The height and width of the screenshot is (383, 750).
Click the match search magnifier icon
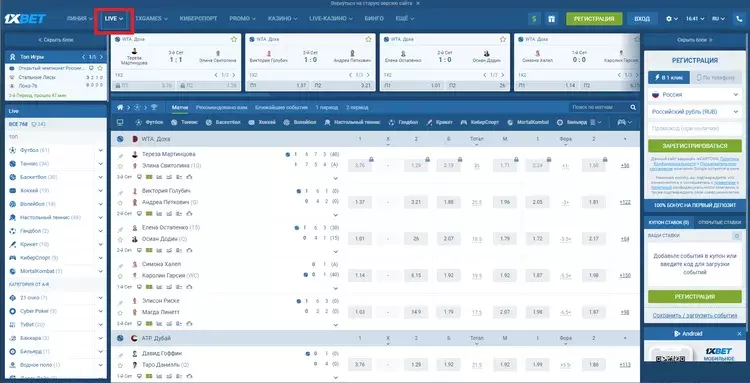pyautogui.click(x=633, y=108)
